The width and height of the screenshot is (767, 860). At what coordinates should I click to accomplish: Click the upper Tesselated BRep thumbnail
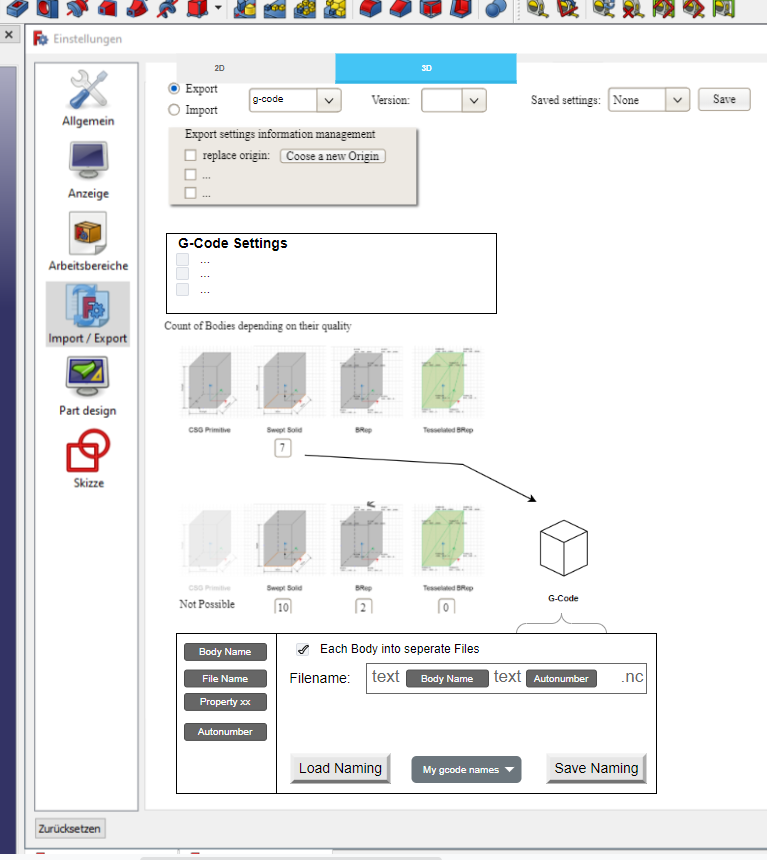point(450,385)
